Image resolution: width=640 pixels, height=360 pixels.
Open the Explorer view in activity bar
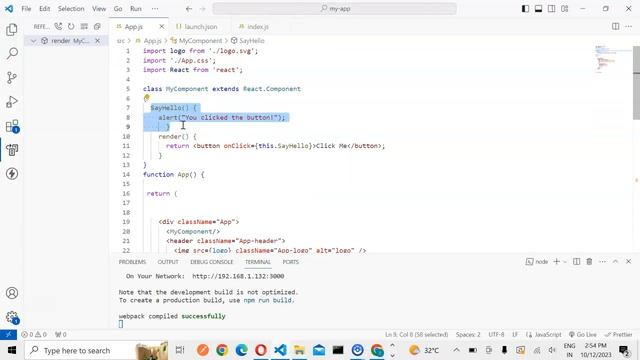(12, 29)
